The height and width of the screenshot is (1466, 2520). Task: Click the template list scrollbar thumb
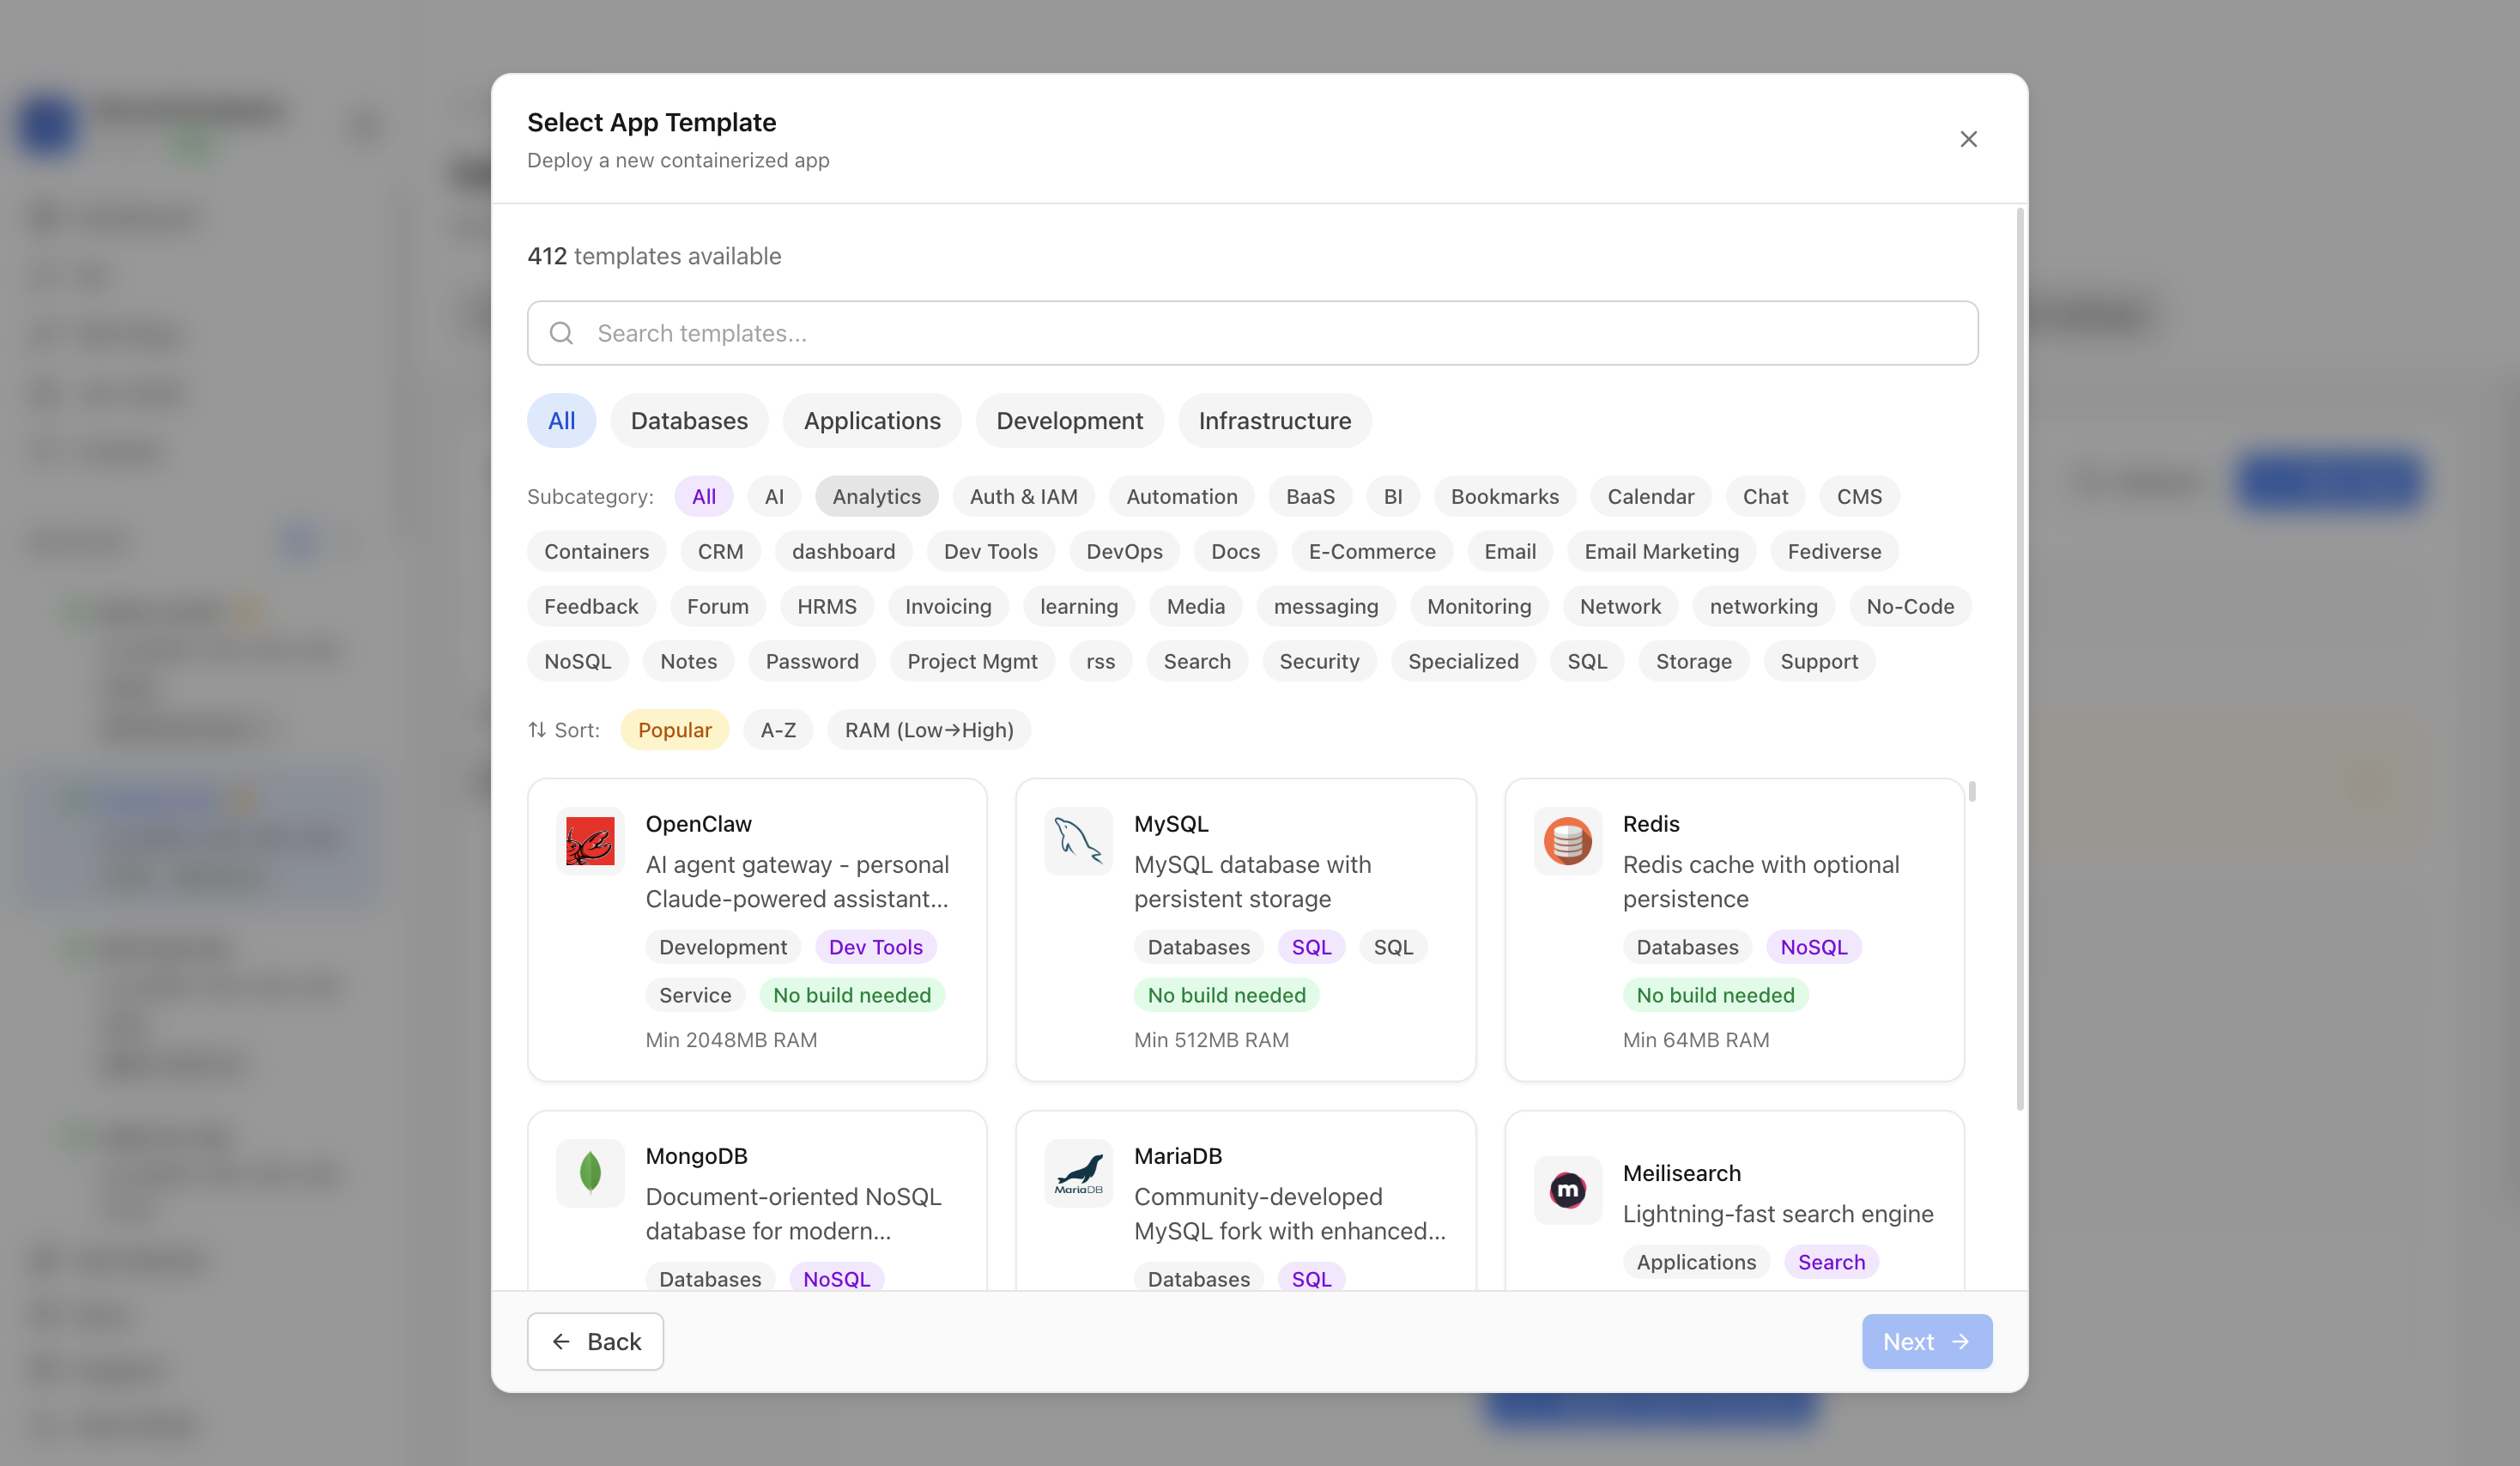coord(1972,791)
